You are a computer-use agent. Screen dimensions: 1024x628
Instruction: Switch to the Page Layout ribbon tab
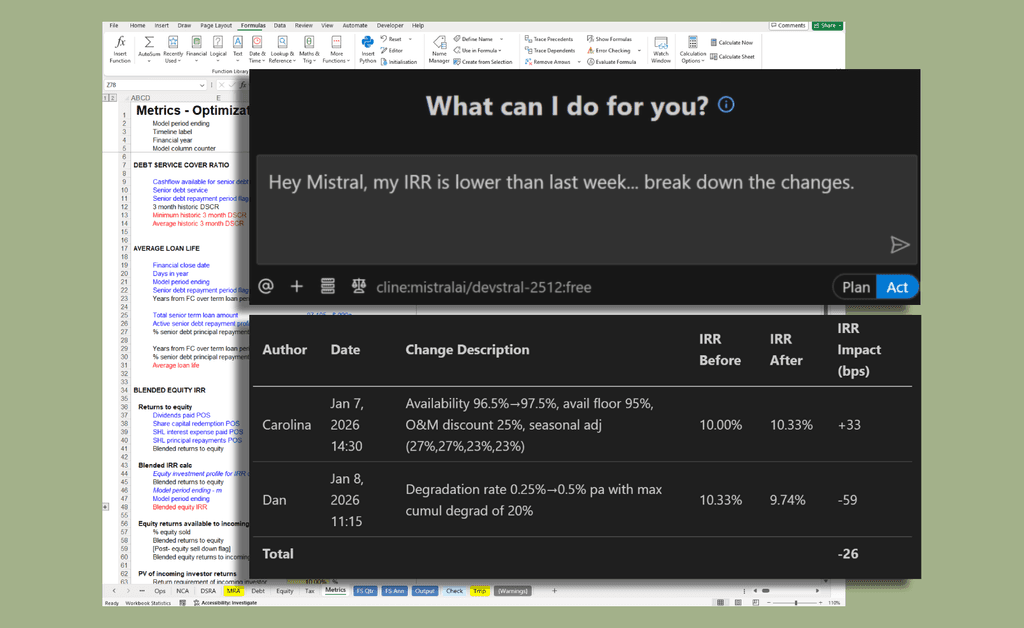pos(216,25)
